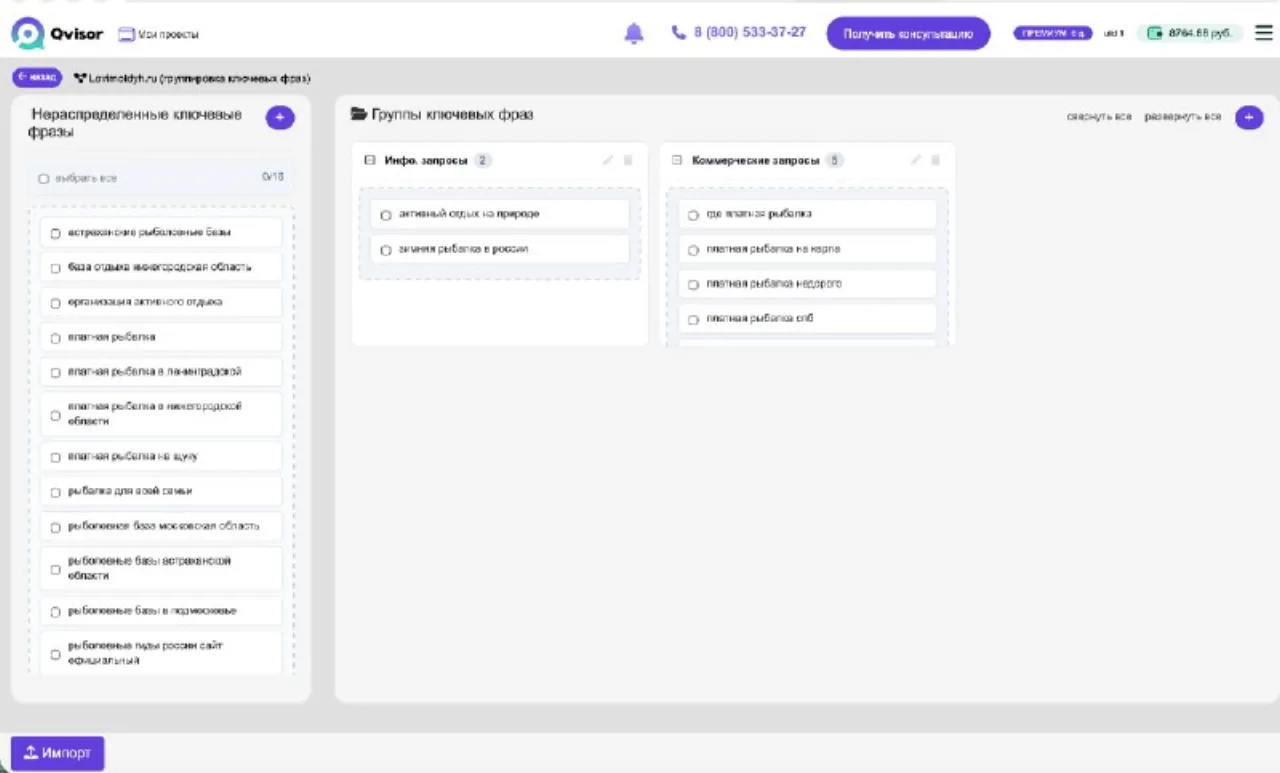
Task: Check астраханские рыболовные базы phrase
Action: 56,233
